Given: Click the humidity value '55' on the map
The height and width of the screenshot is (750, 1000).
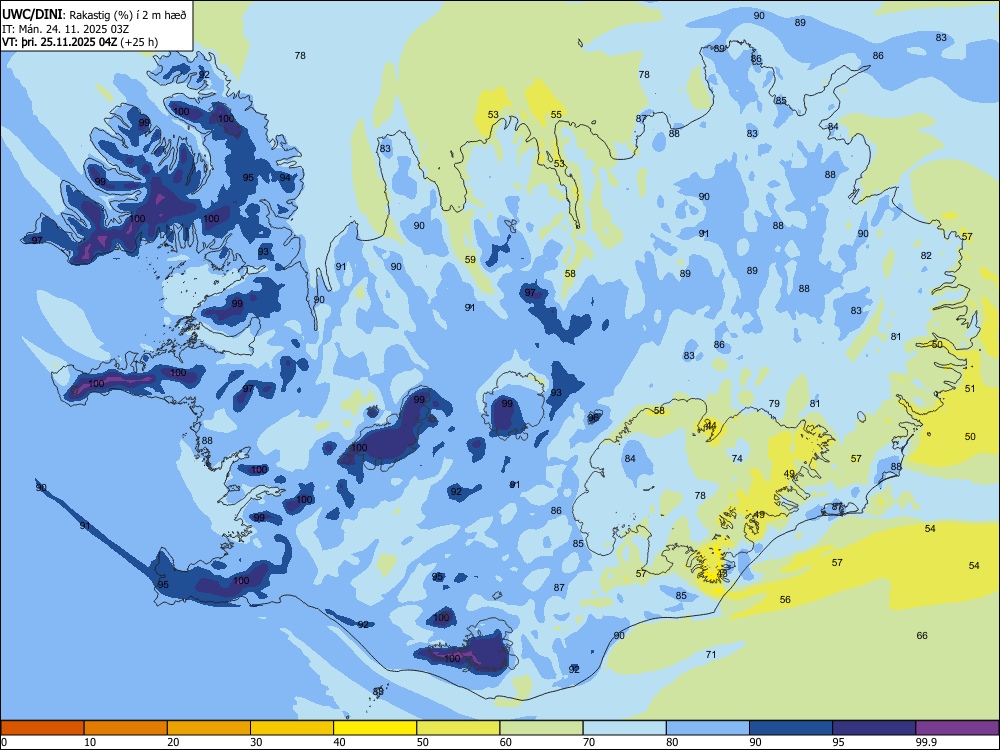Looking at the screenshot, I should (x=556, y=115).
